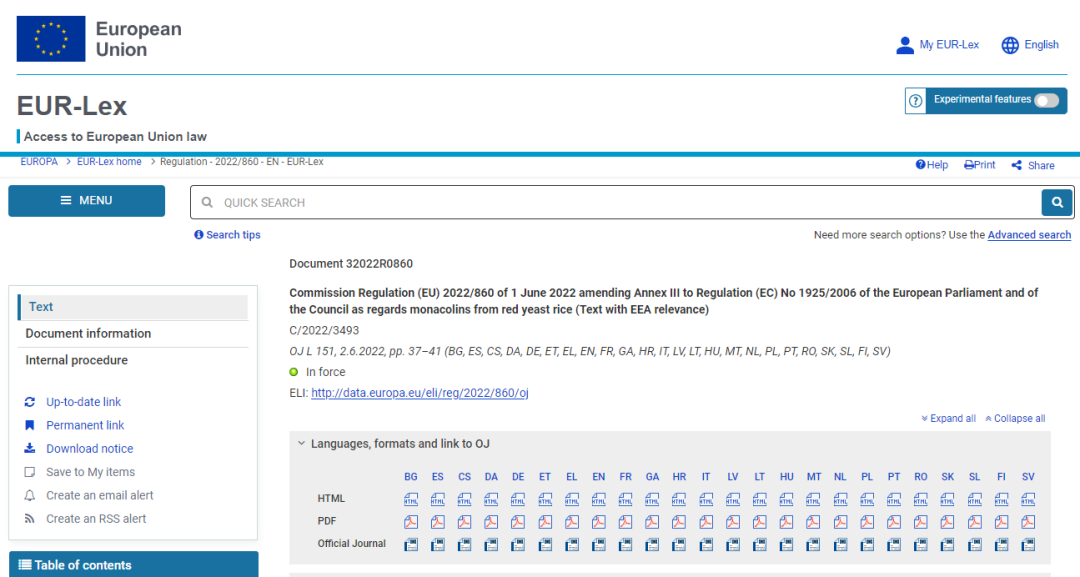
Task: Click the European Union flag logo
Action: tap(51, 39)
